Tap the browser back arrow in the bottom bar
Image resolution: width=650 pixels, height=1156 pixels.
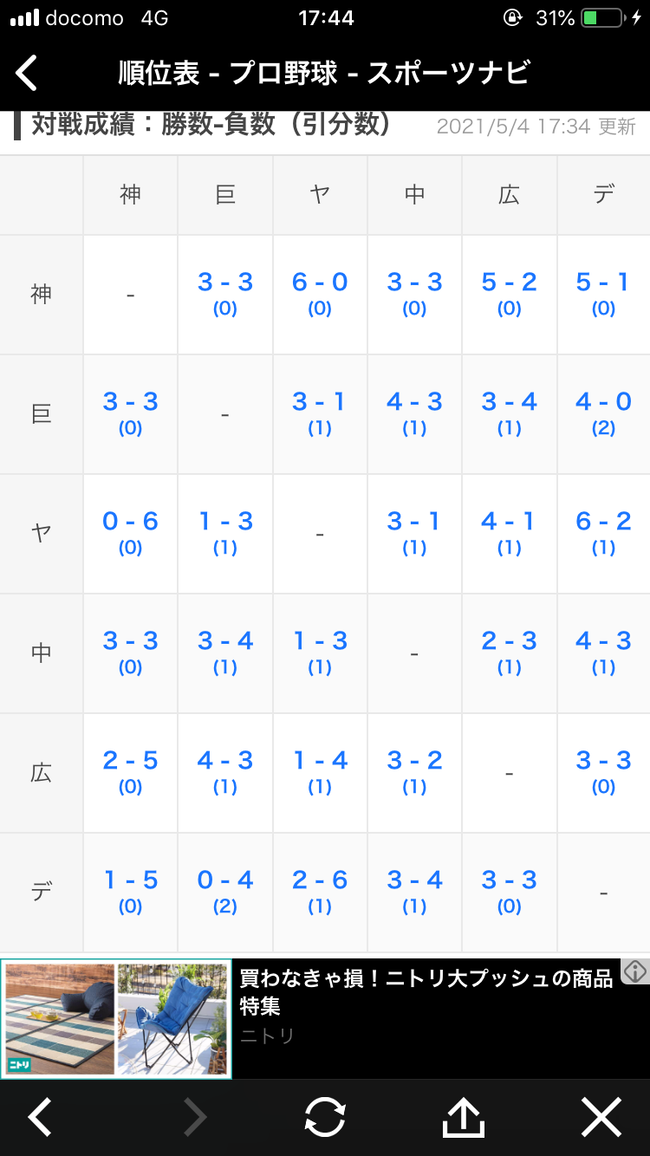pyautogui.click(x=39, y=1117)
